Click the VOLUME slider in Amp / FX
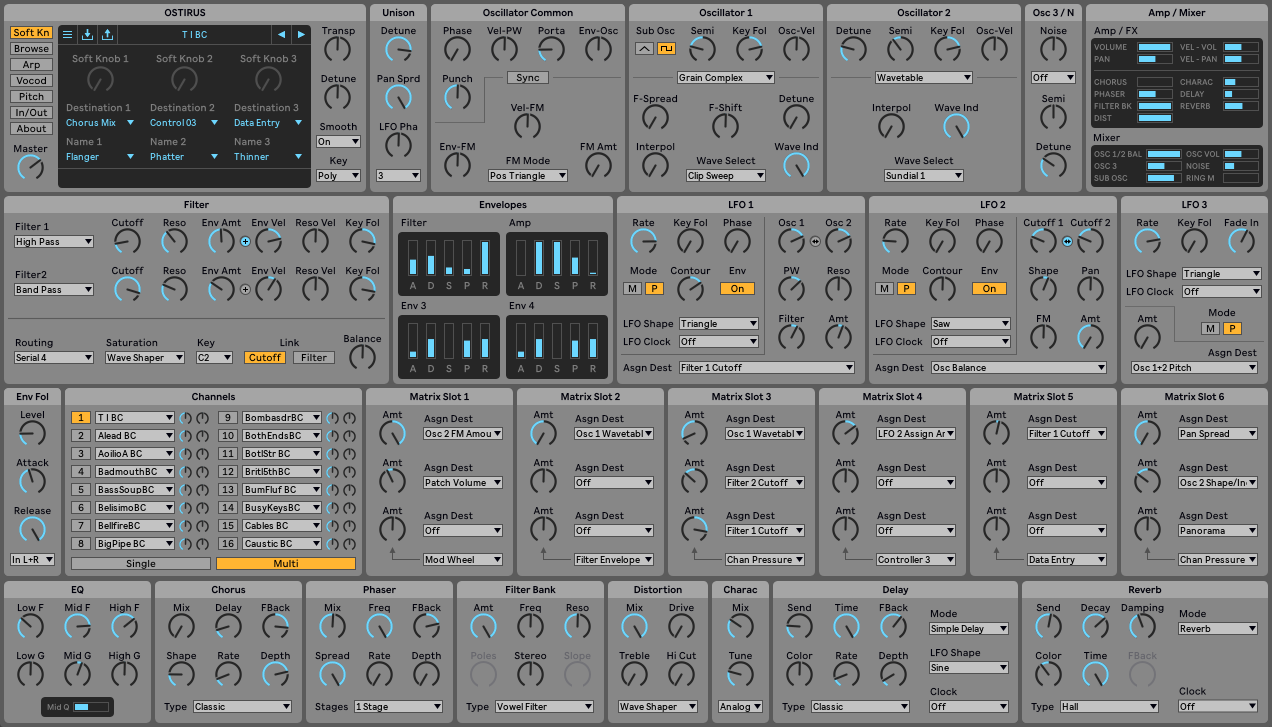This screenshot has height=727, width=1272. tap(1154, 47)
